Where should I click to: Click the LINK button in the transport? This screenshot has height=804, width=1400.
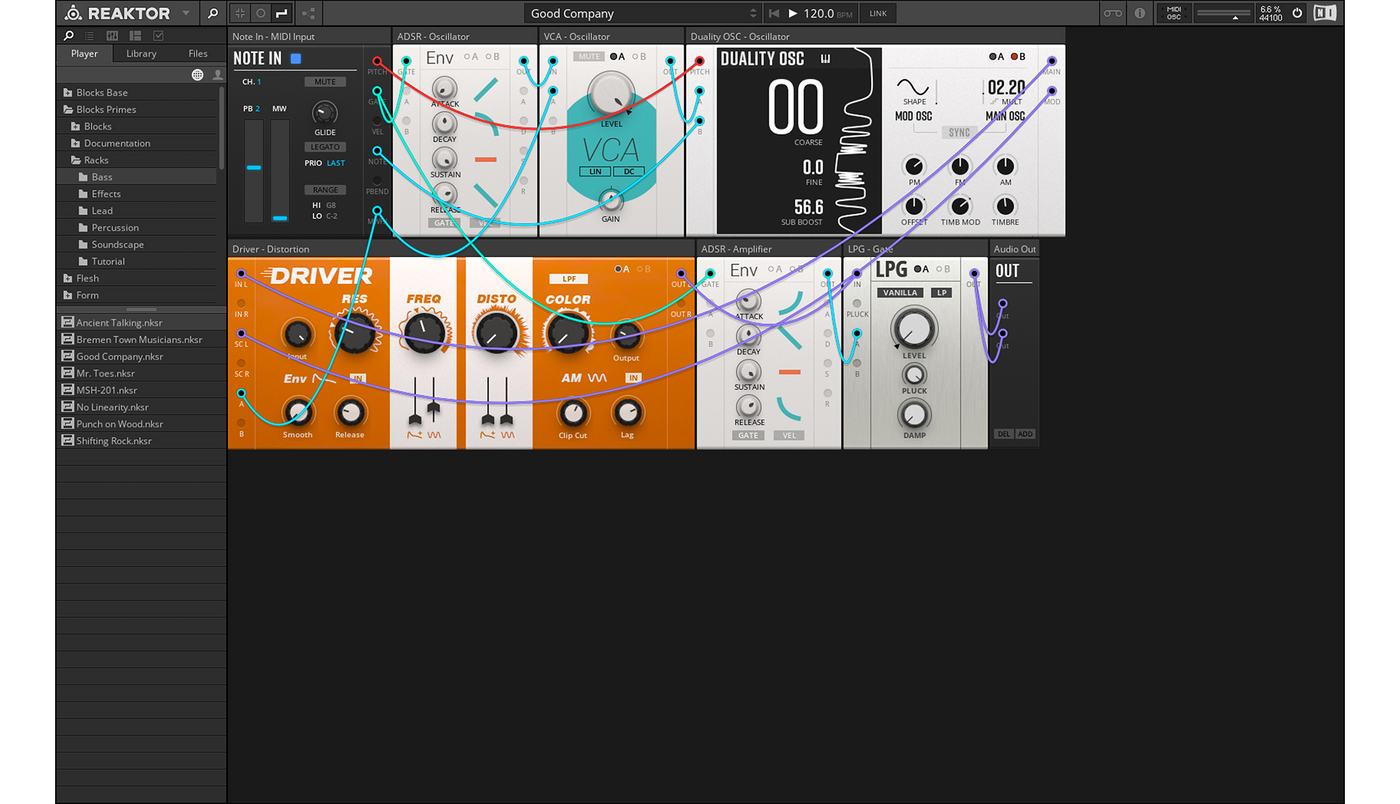coord(878,13)
